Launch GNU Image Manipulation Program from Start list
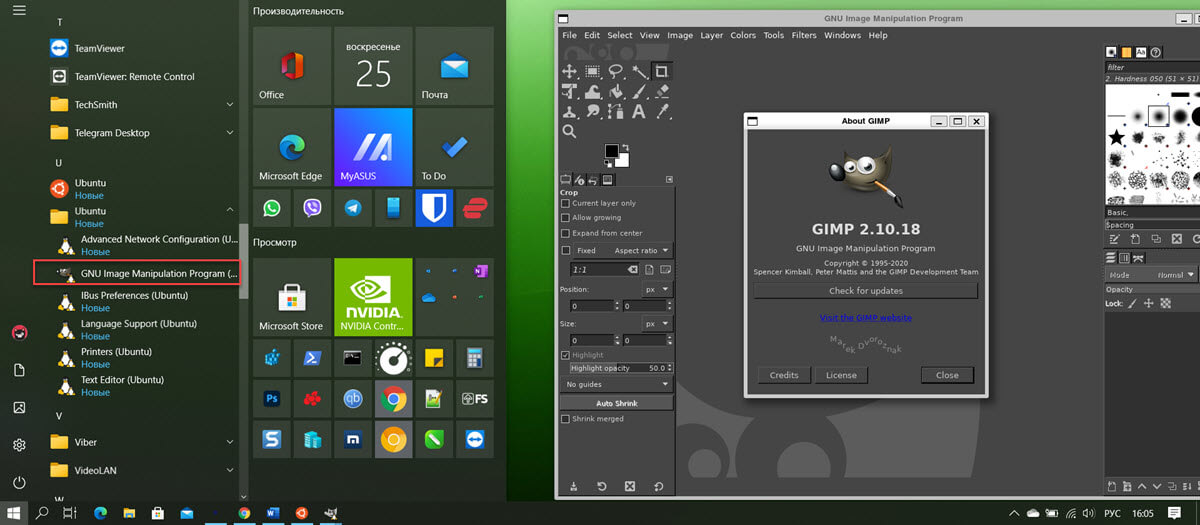The width and height of the screenshot is (1200, 525). click(137, 272)
